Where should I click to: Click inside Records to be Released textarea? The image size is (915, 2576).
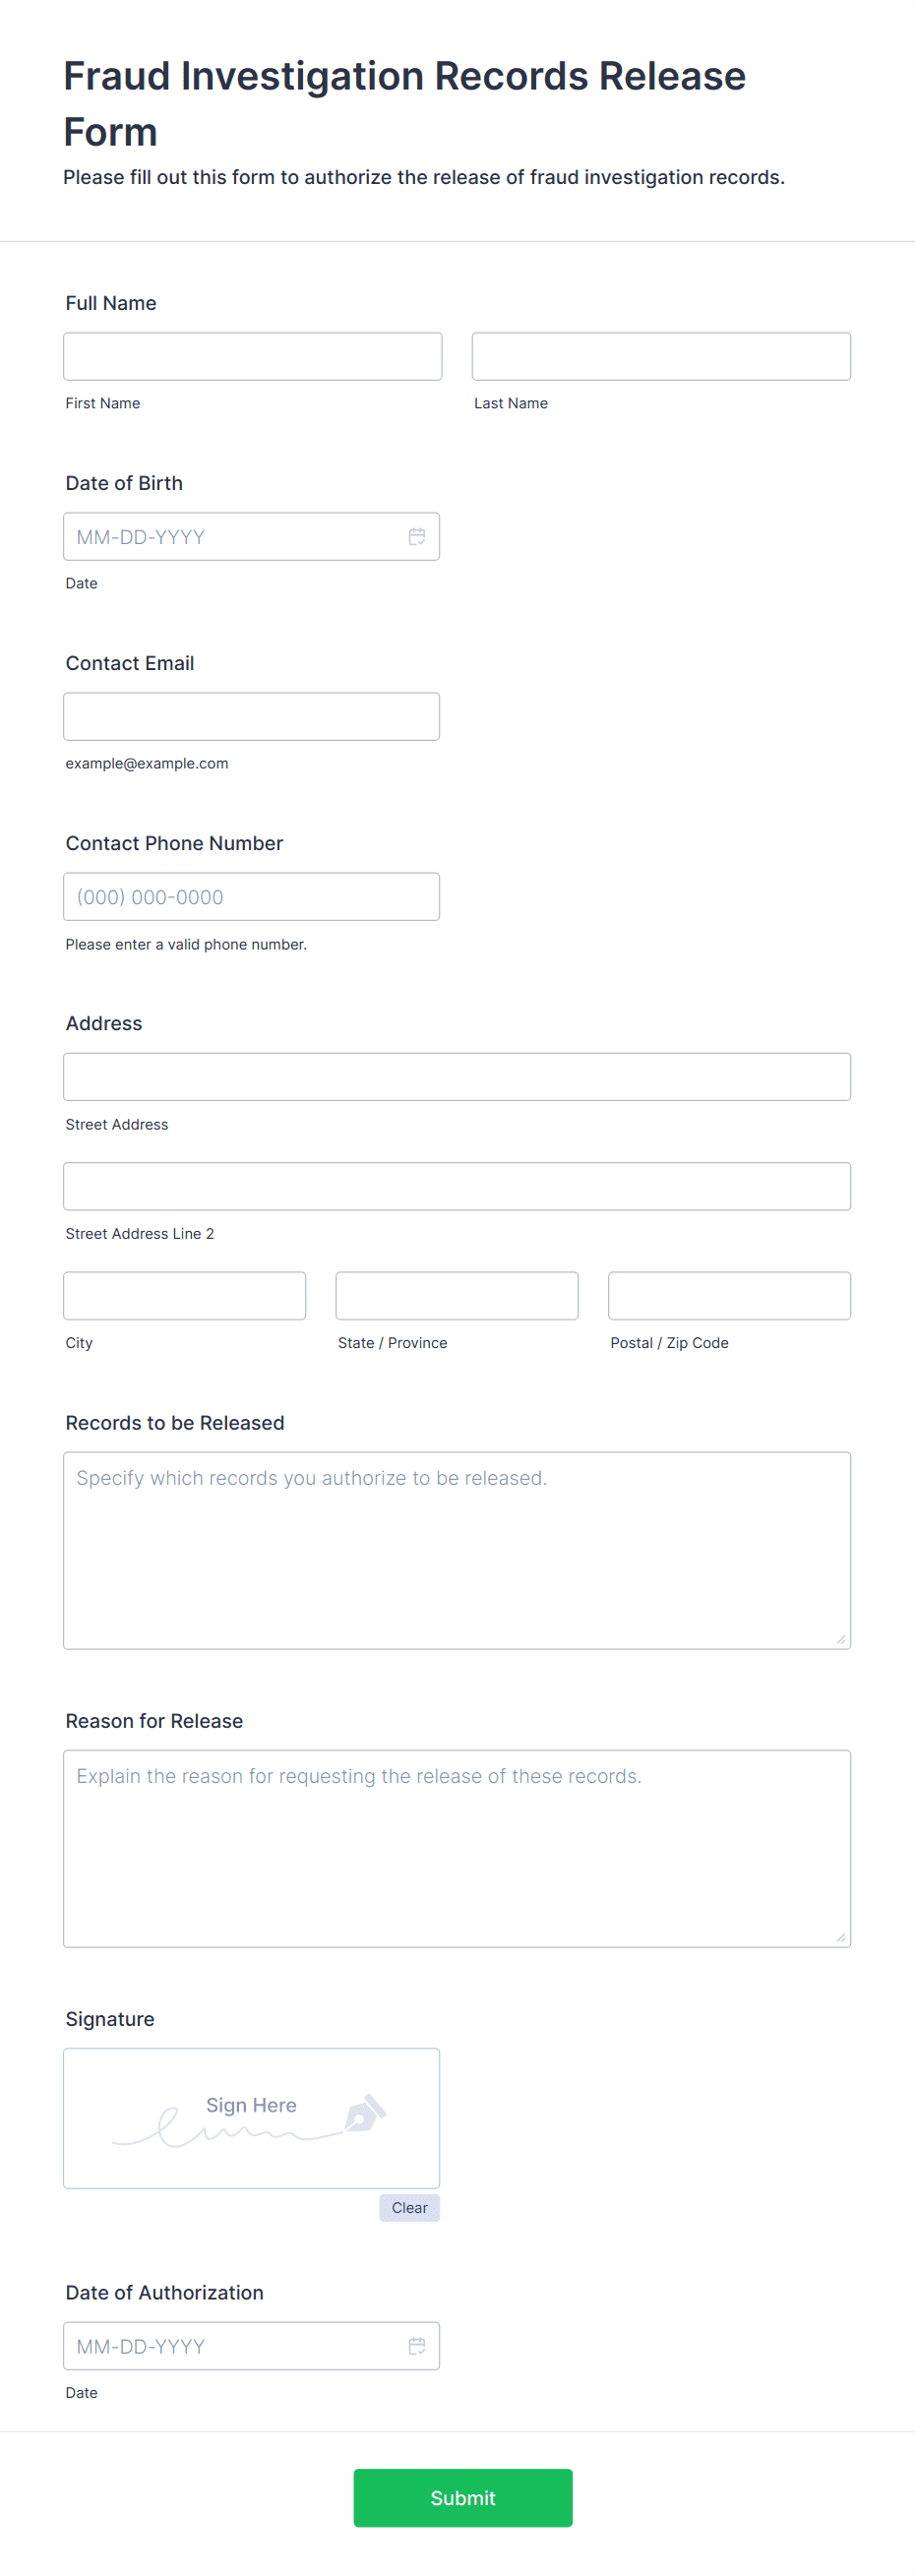click(x=457, y=1551)
